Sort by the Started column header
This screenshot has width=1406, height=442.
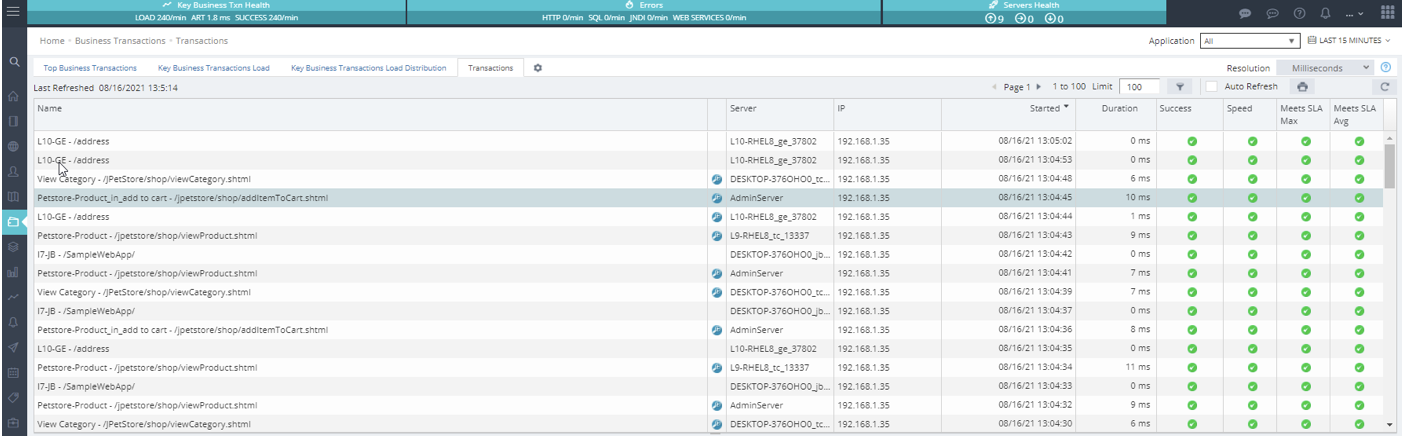[1049, 107]
